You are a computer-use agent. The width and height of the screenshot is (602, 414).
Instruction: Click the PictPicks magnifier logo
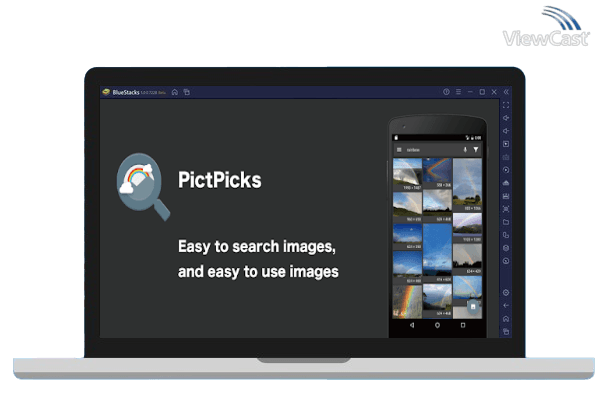pos(143,187)
